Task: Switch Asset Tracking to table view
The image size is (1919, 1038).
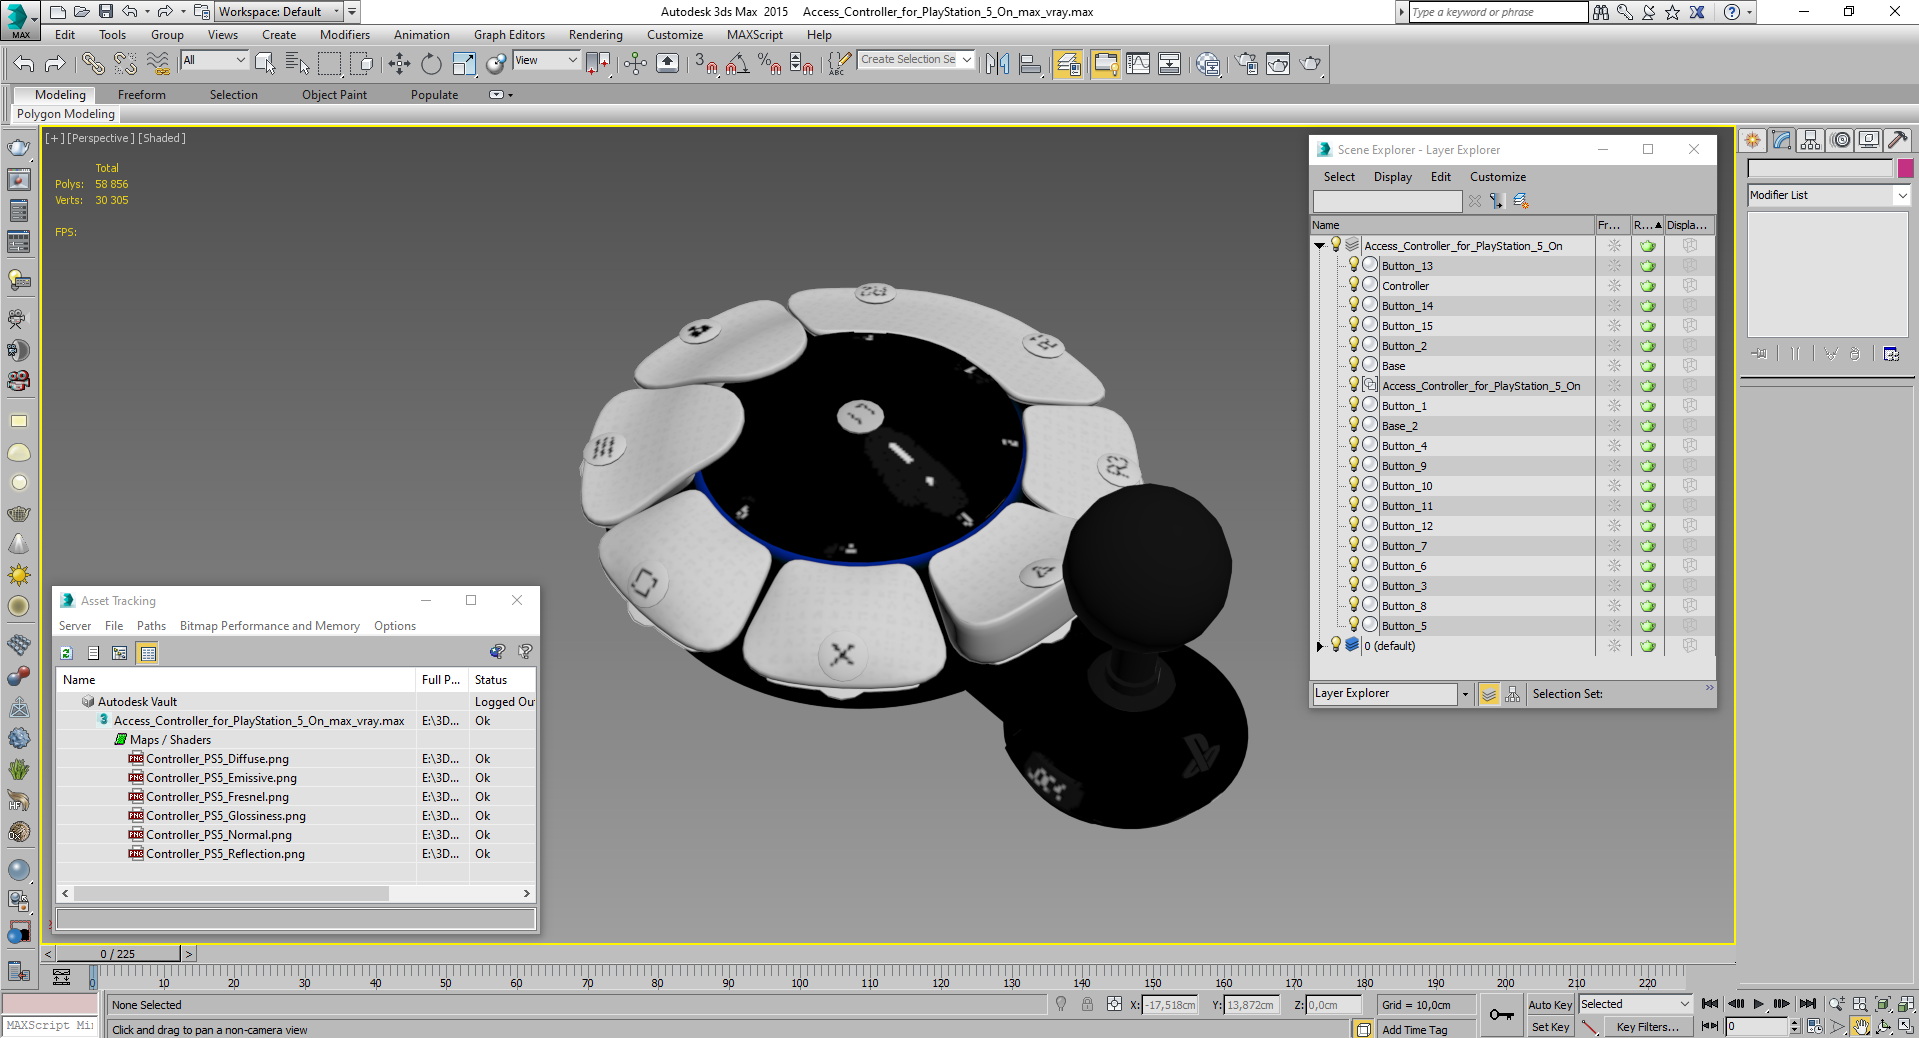Action: [148, 653]
